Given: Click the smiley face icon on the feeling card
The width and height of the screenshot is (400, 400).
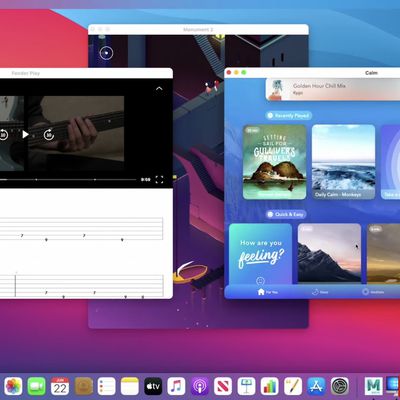Looking at the screenshot, I should (260, 281).
